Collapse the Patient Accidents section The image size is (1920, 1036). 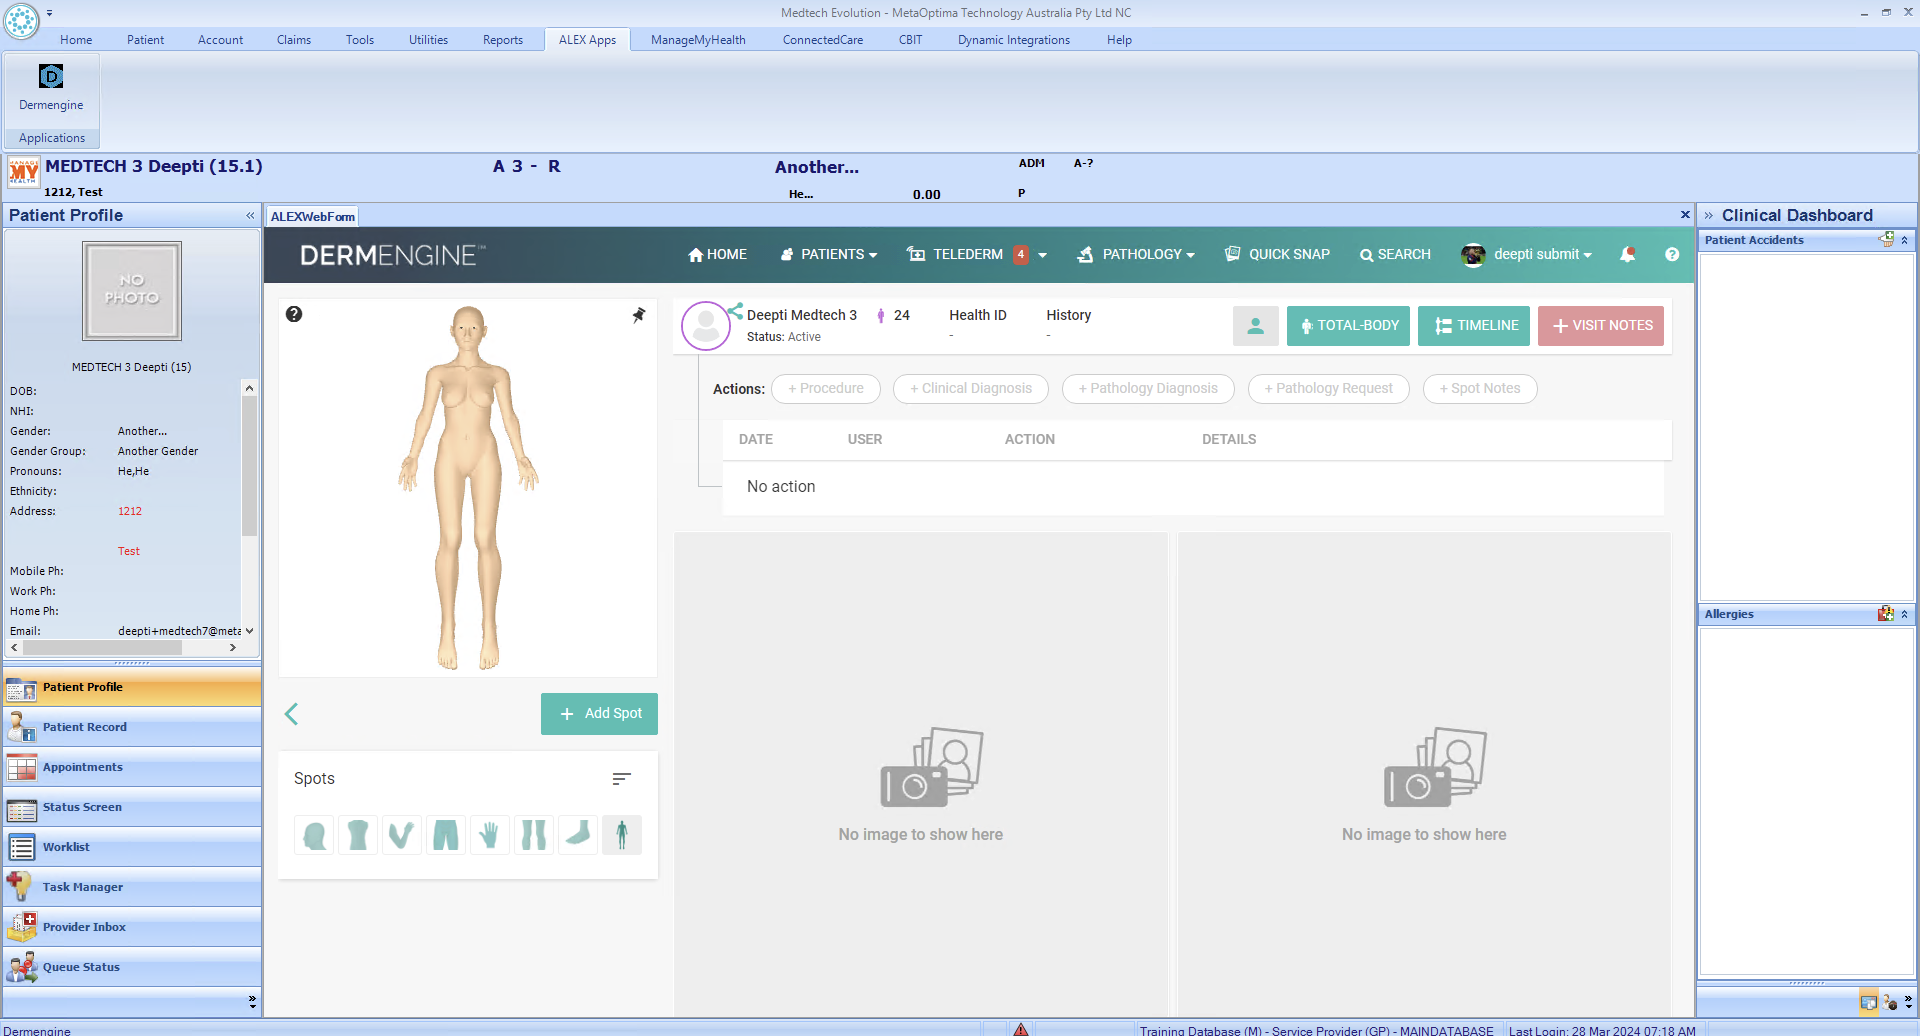tap(1903, 239)
